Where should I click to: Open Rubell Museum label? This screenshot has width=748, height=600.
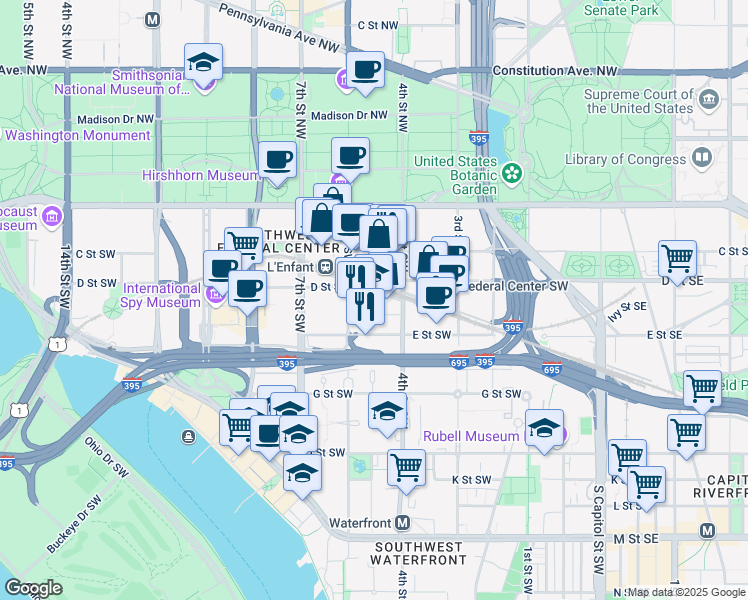[471, 436]
